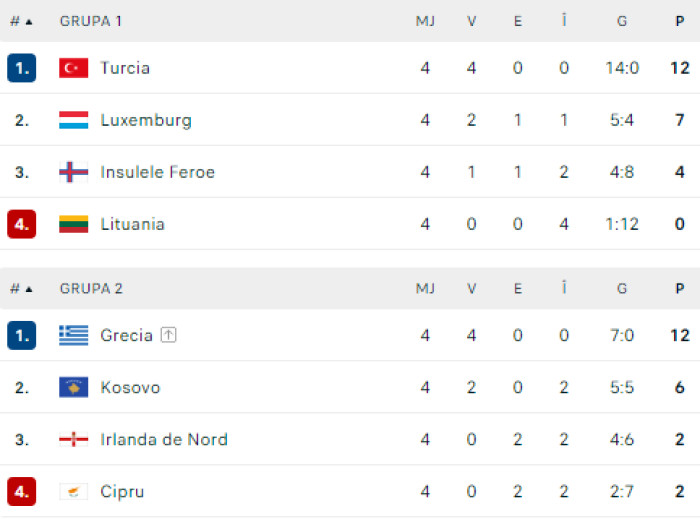Click the Northern Ireland flag icon

(x=74, y=440)
